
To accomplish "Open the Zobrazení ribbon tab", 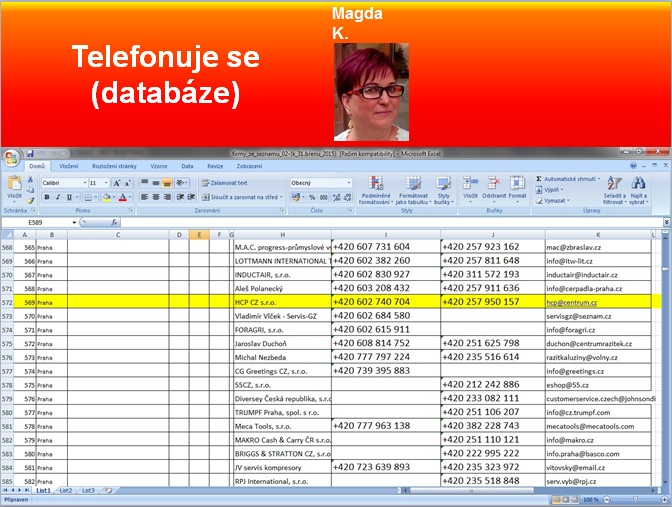I will coord(249,166).
